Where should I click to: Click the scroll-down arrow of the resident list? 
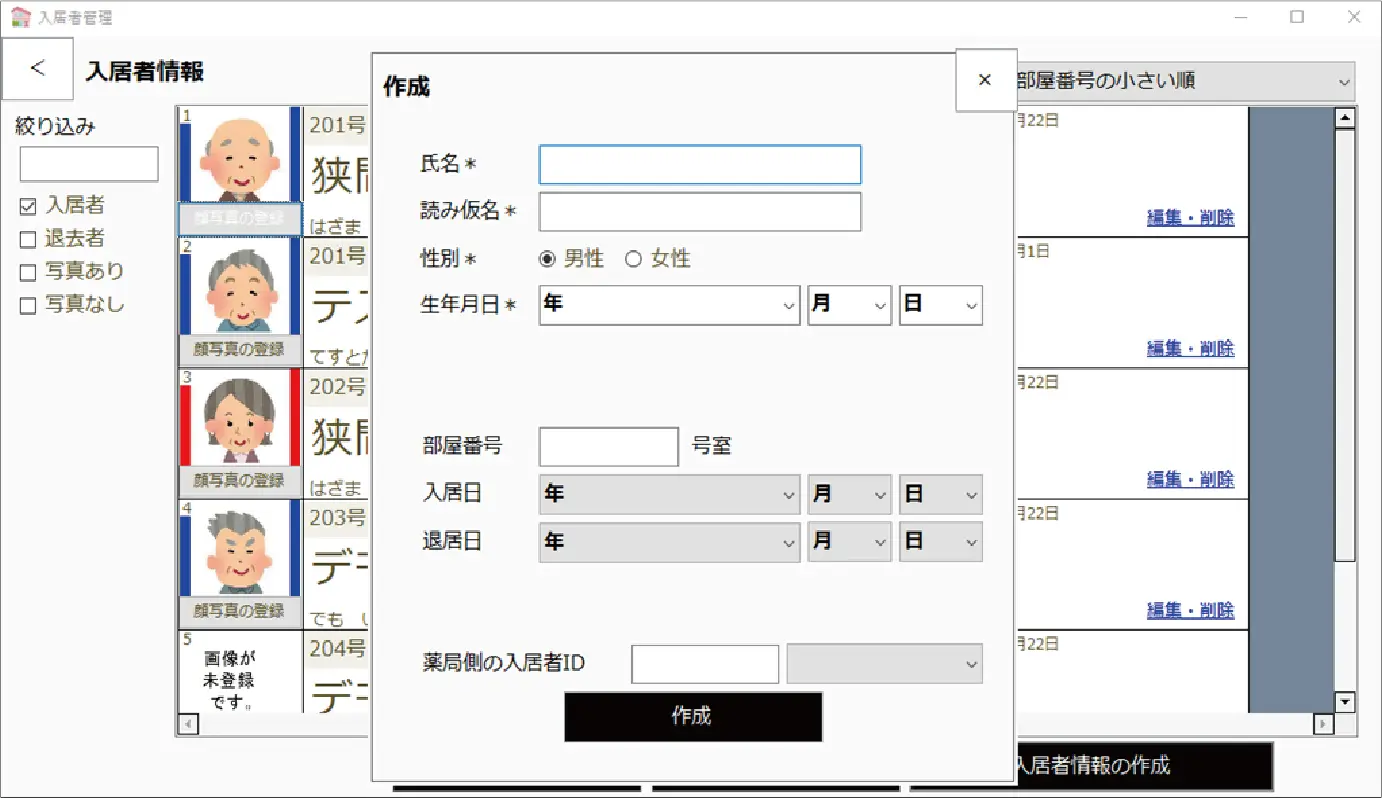point(1345,702)
